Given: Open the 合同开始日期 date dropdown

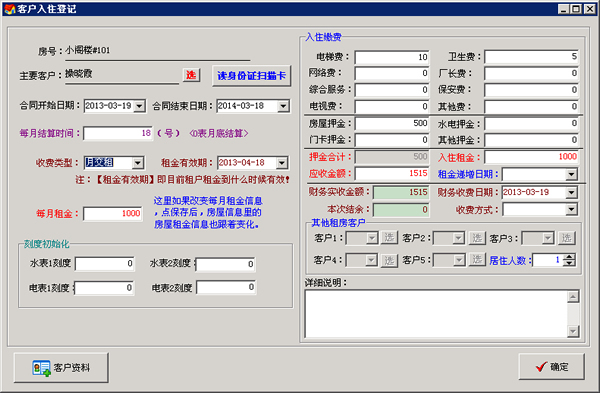Looking at the screenshot, I should pos(140,106).
